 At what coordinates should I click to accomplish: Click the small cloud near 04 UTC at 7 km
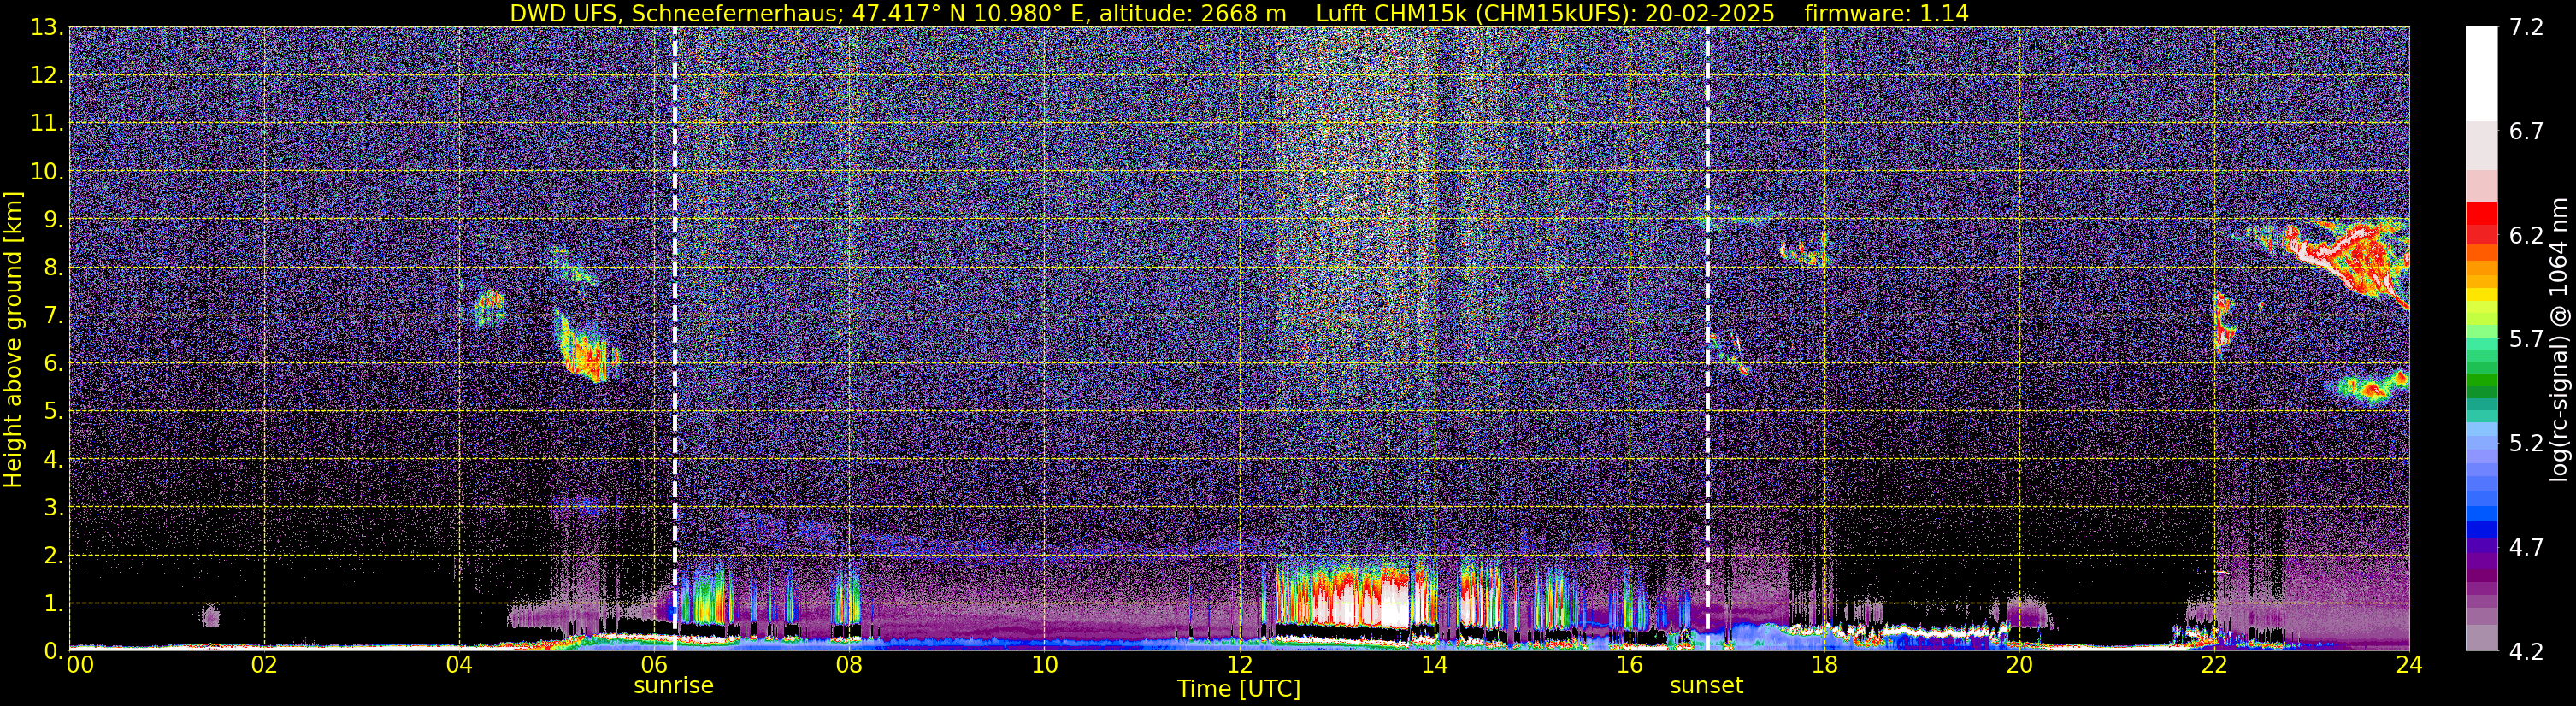(x=489, y=307)
